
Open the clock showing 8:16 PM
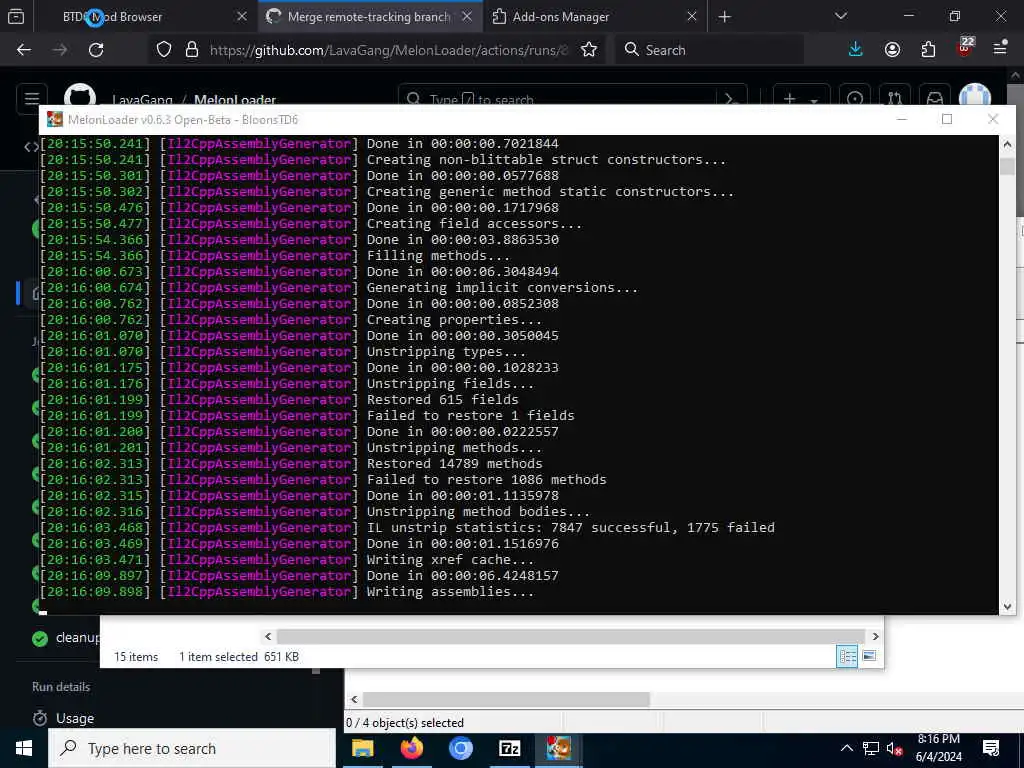tap(938, 748)
